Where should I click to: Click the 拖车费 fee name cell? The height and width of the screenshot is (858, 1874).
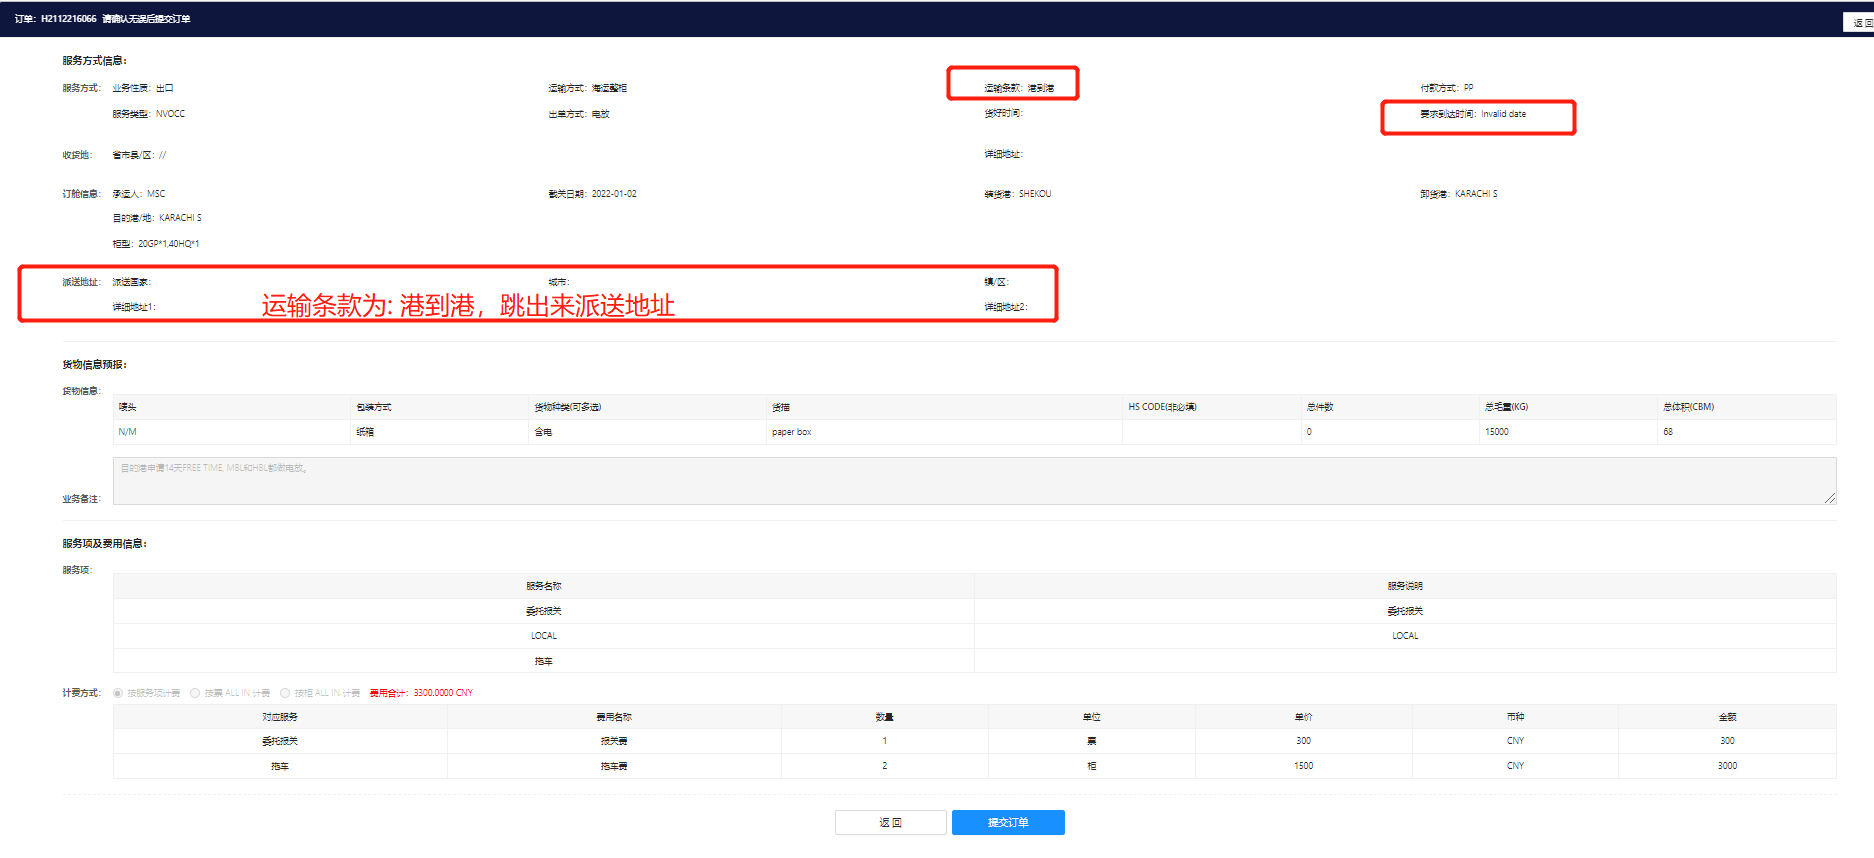(613, 766)
